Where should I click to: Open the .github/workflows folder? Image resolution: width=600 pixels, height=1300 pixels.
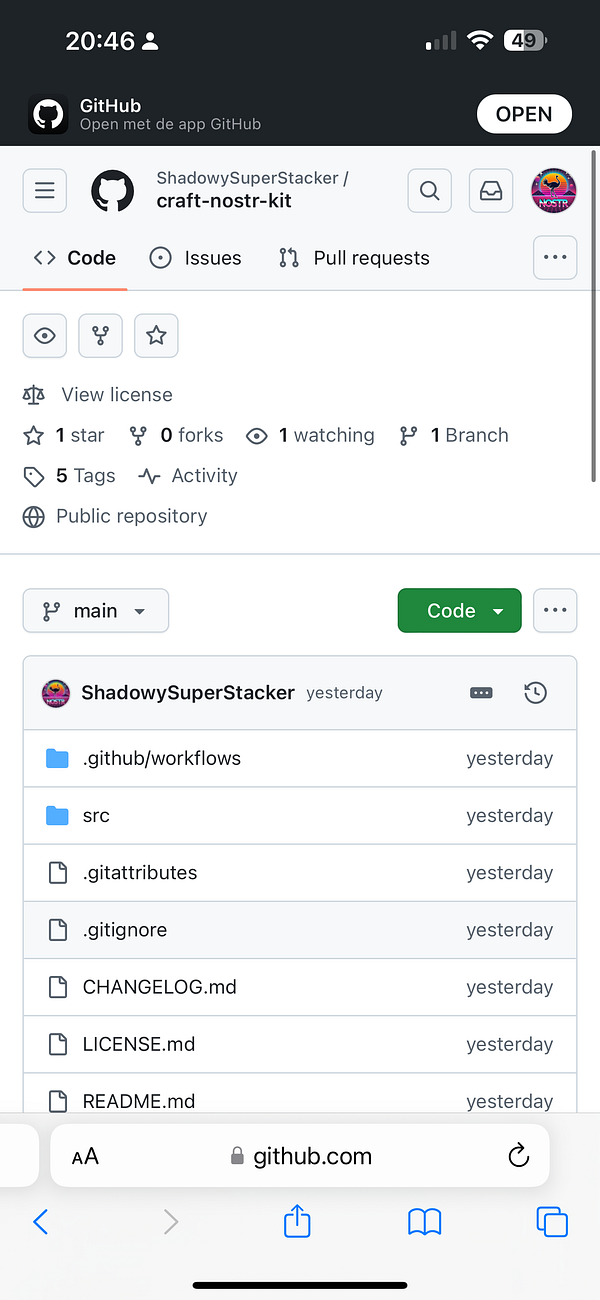pos(162,758)
